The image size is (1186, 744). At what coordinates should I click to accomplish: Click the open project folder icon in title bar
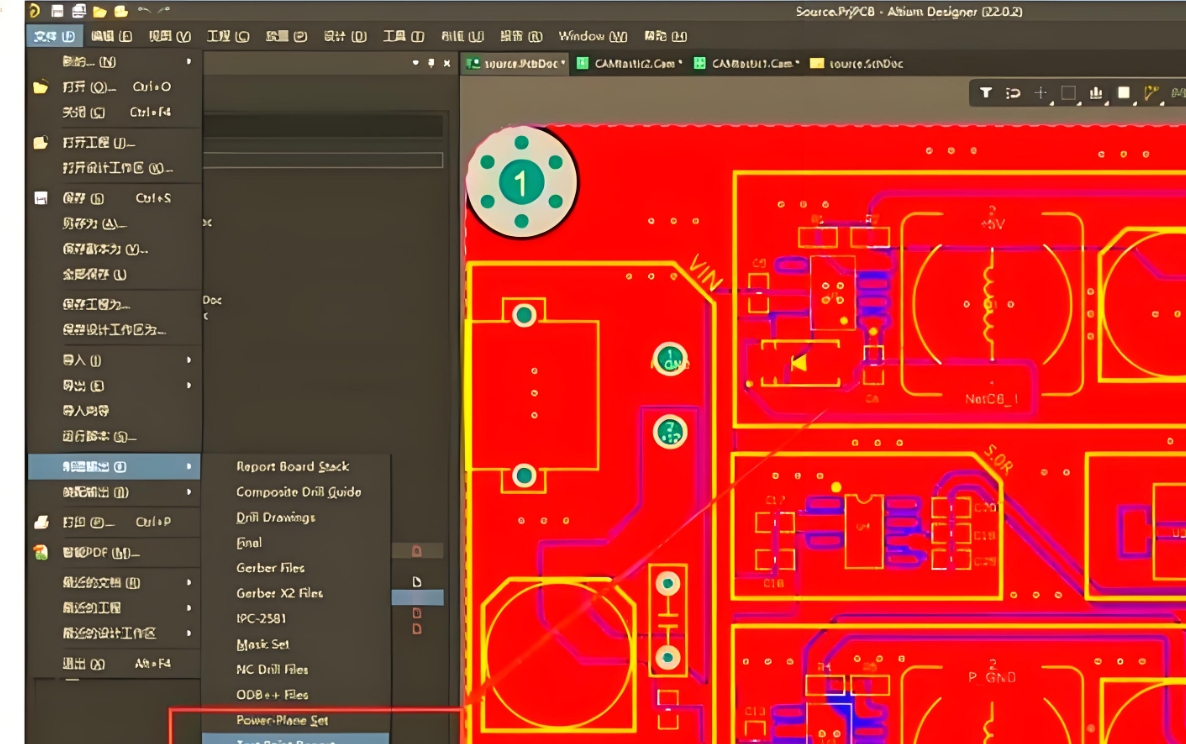(121, 11)
